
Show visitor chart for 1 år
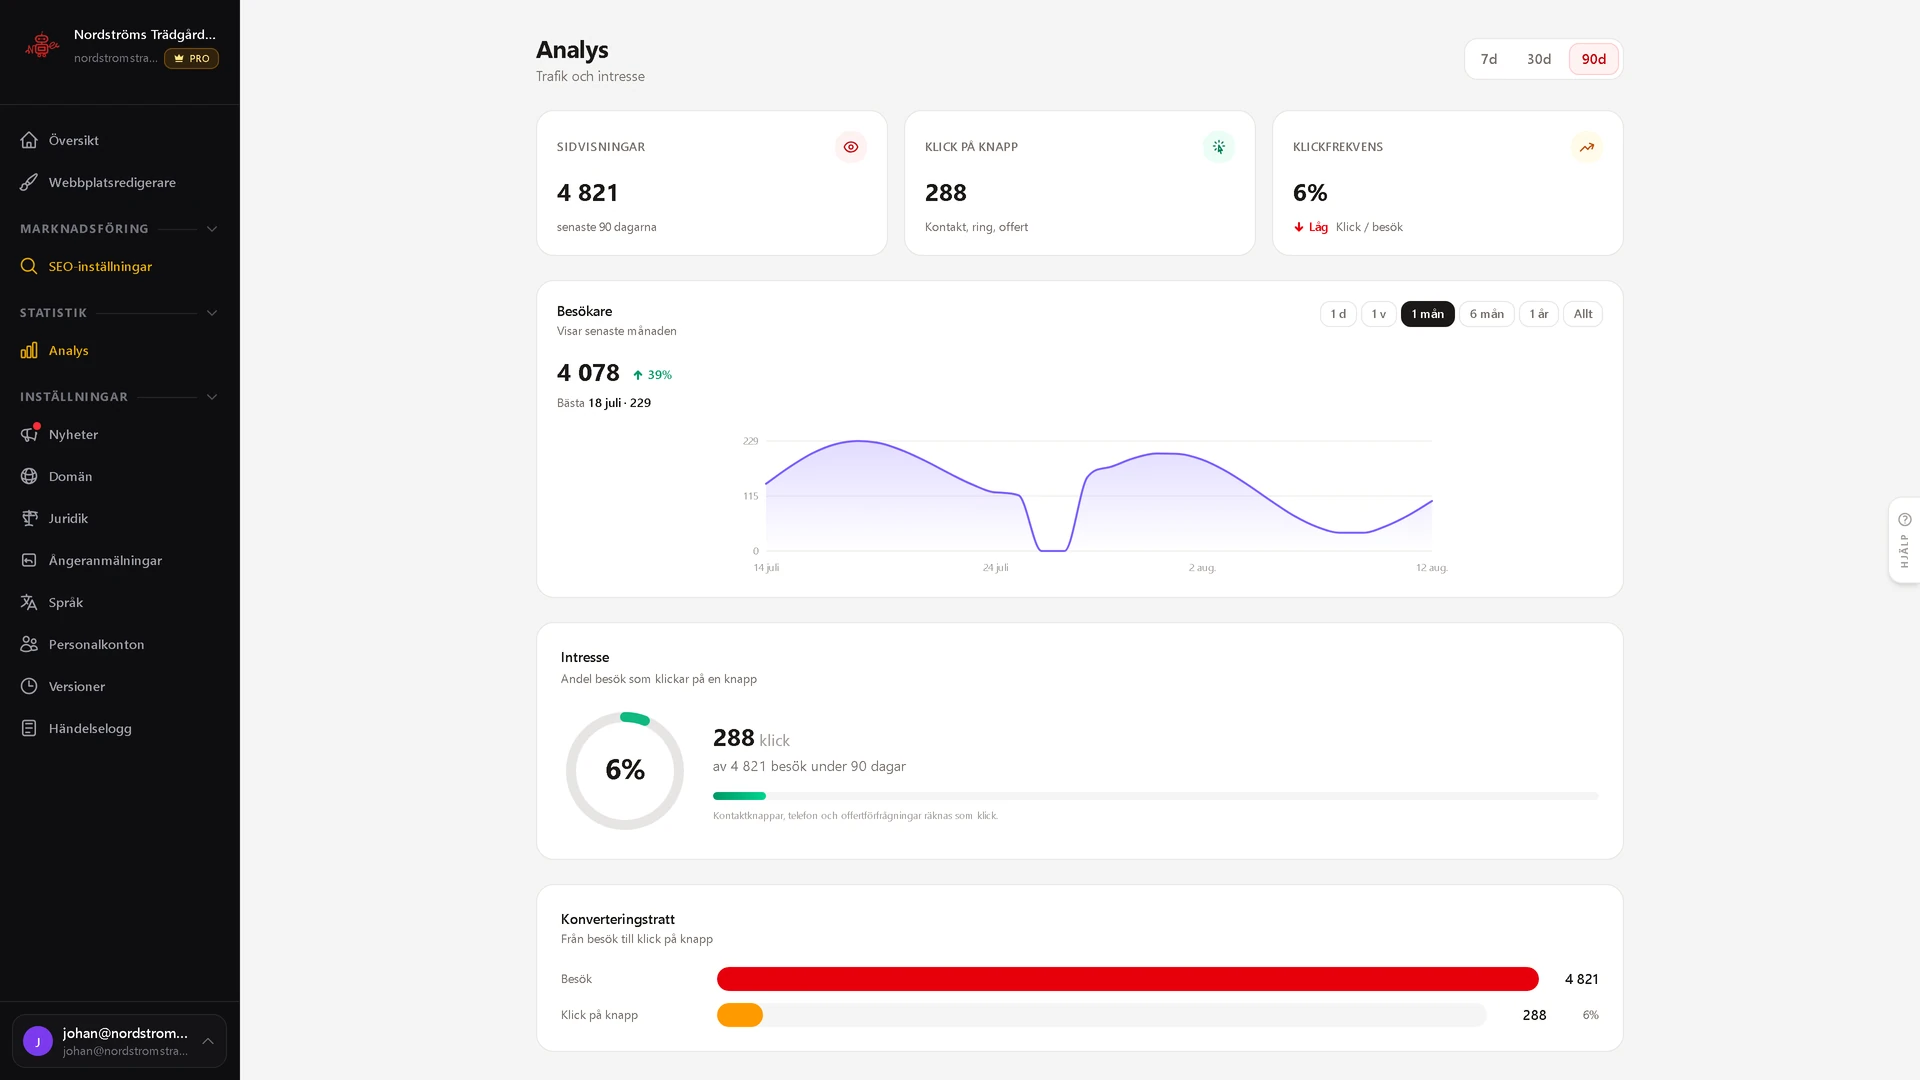[x=1538, y=314]
